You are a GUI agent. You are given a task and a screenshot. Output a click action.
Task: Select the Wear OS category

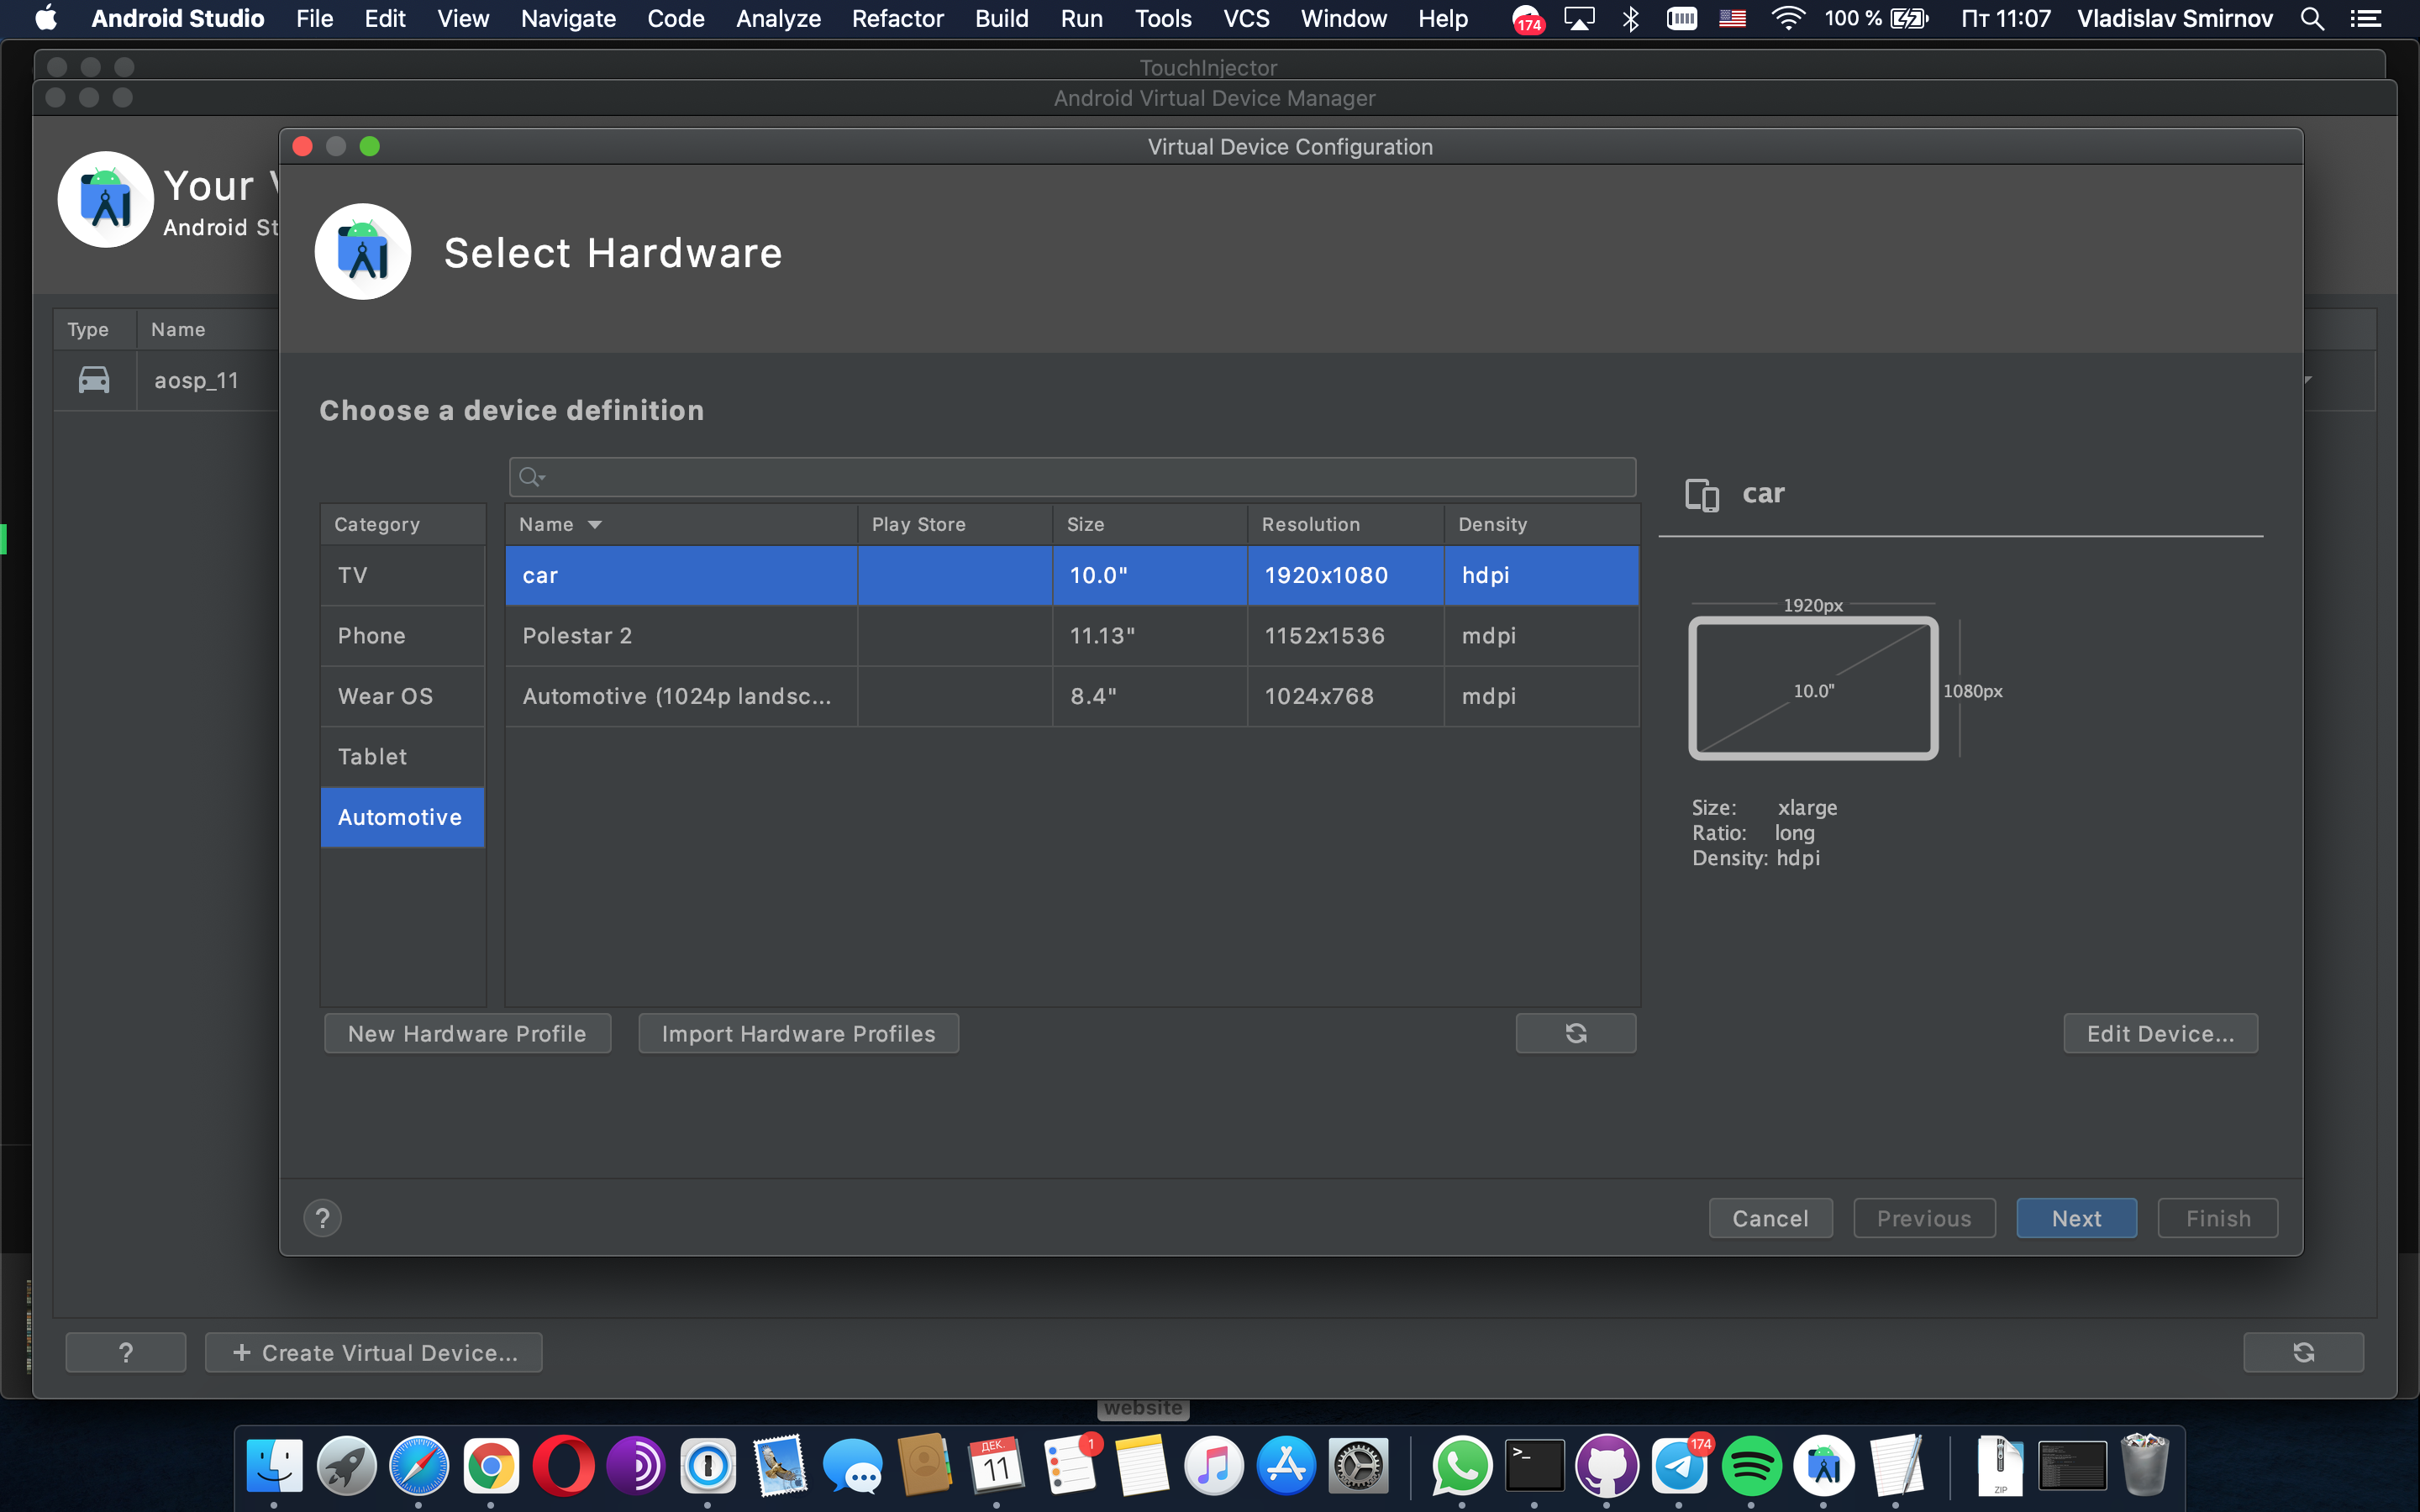pos(403,696)
